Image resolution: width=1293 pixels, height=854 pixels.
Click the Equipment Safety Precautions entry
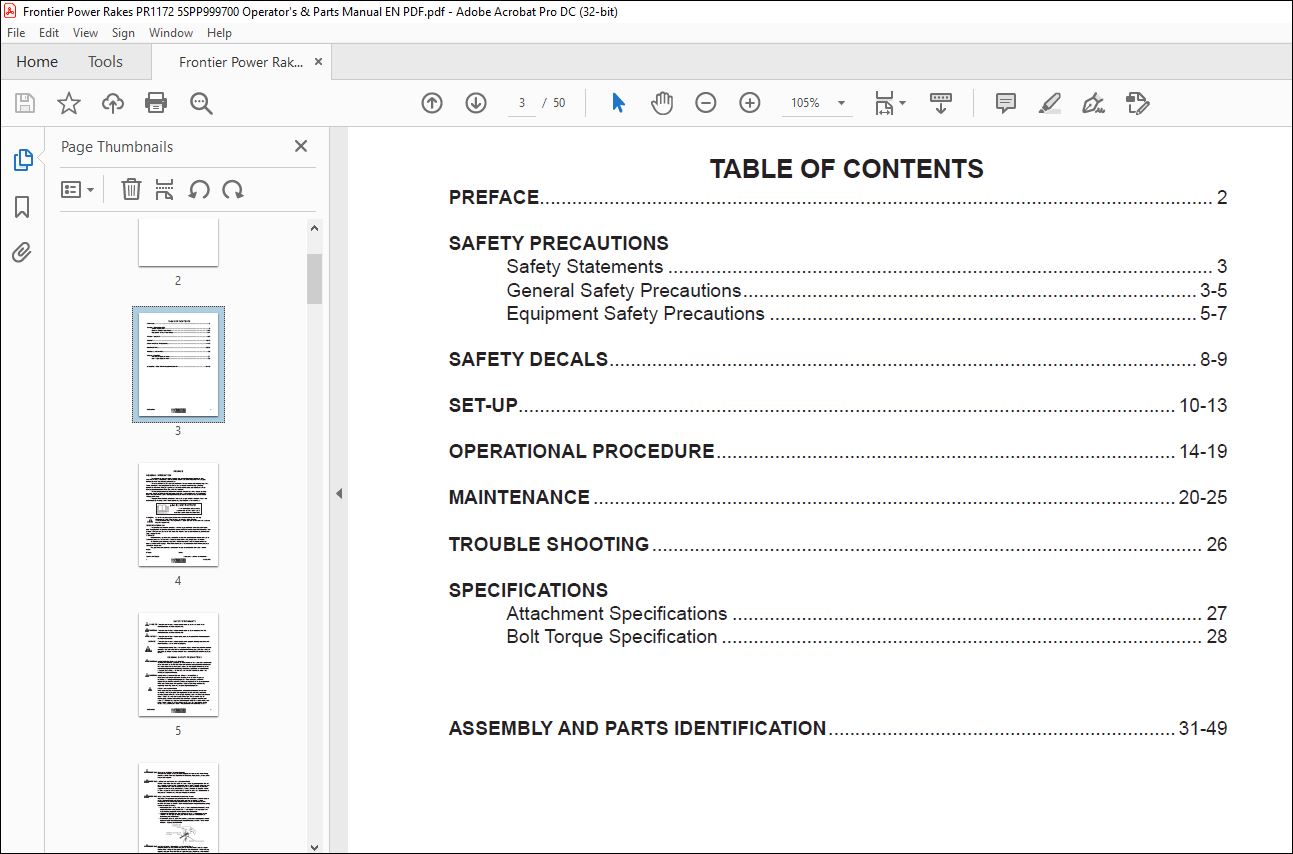866,314
